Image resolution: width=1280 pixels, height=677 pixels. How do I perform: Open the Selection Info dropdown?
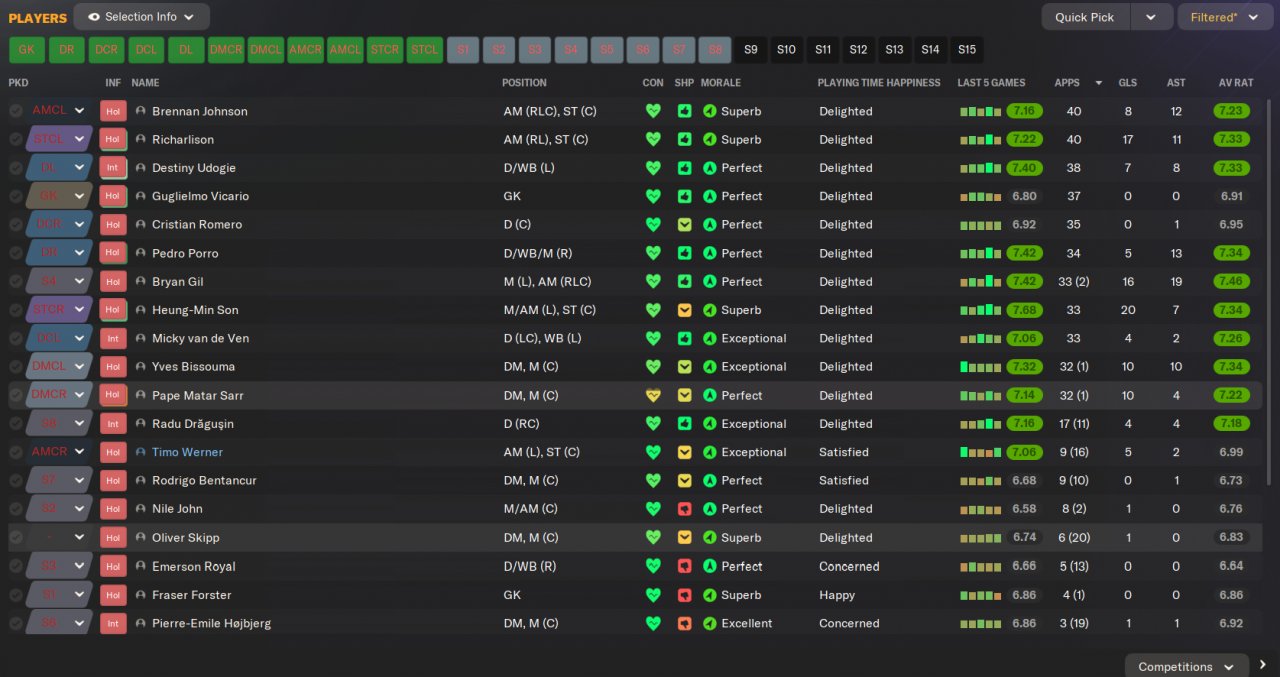[x=142, y=17]
